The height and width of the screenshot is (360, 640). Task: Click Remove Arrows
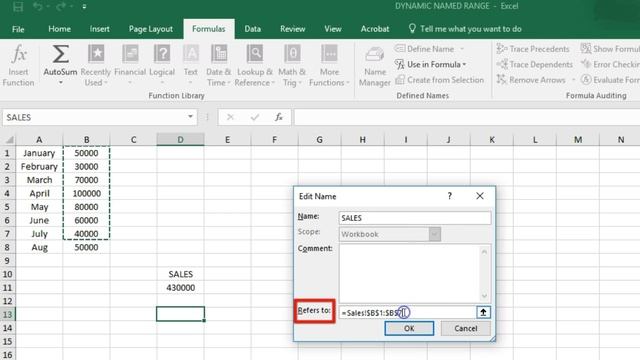pyautogui.click(x=531, y=80)
